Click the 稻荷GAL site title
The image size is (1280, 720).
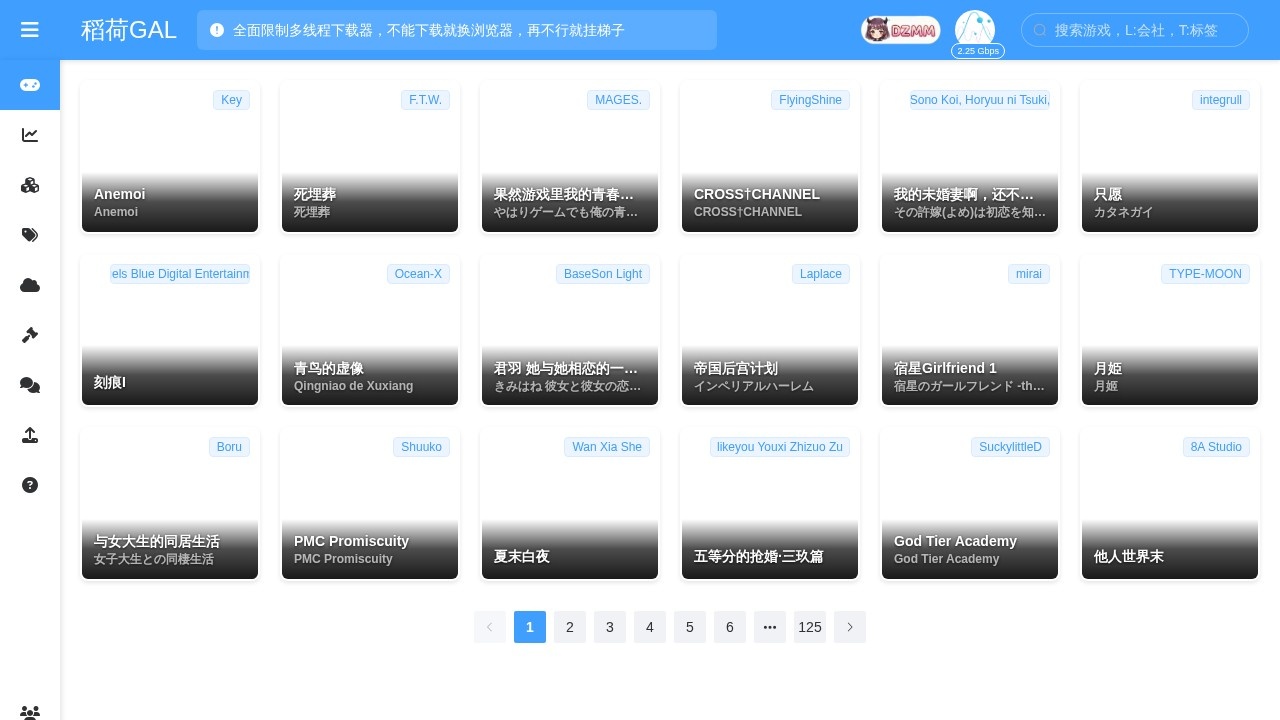click(129, 30)
